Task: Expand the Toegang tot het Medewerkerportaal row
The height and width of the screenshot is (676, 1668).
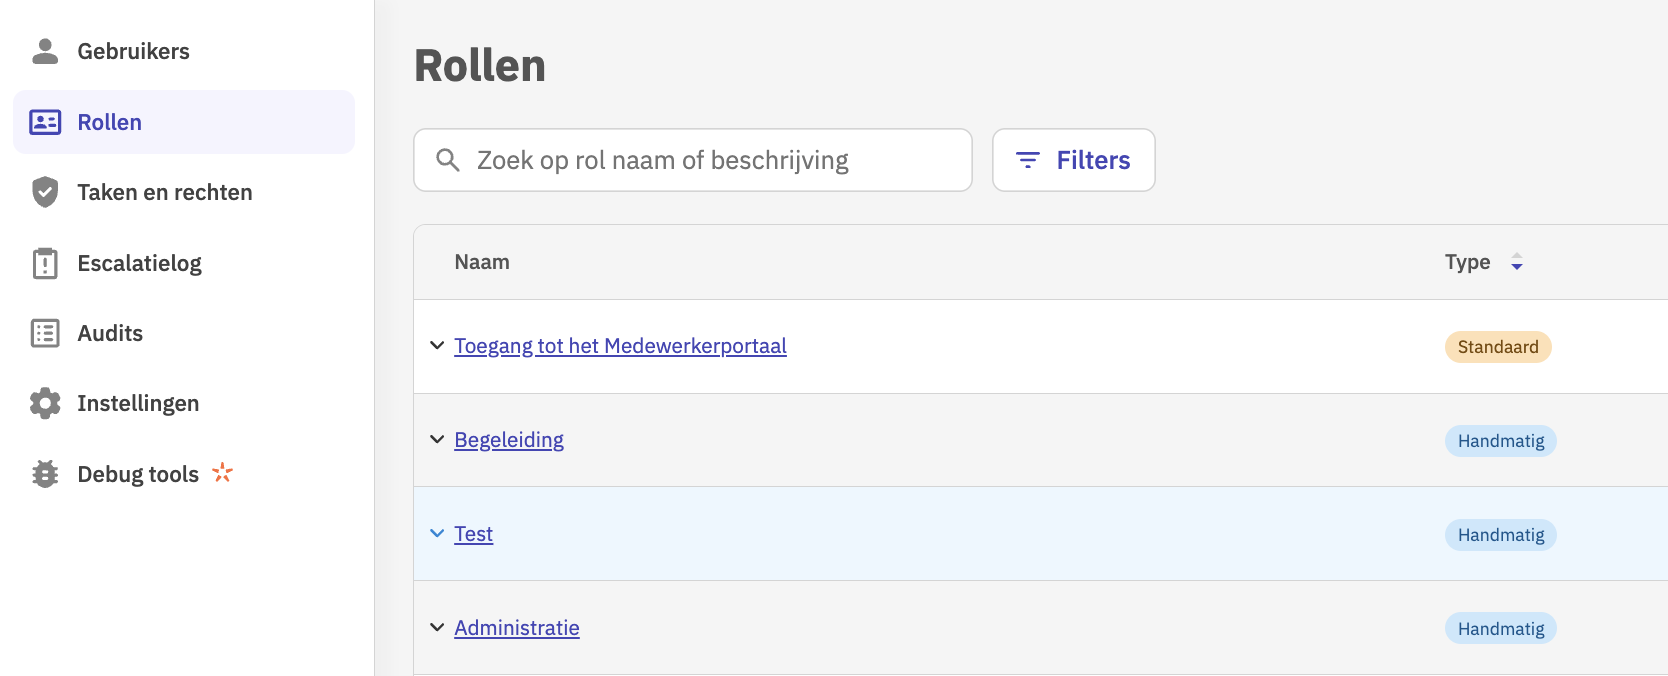Action: pos(437,346)
